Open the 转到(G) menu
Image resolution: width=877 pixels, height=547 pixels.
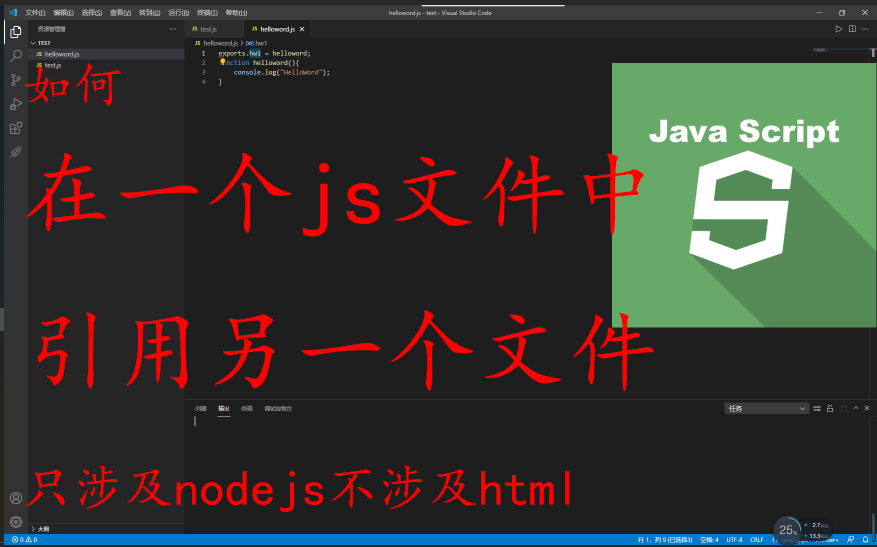click(x=149, y=12)
